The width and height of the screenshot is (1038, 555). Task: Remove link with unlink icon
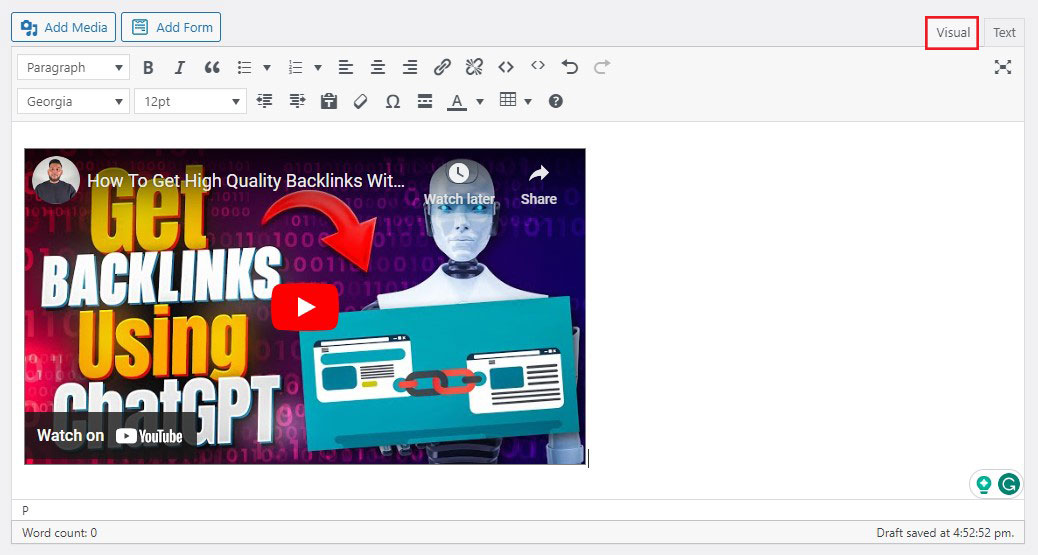point(474,67)
